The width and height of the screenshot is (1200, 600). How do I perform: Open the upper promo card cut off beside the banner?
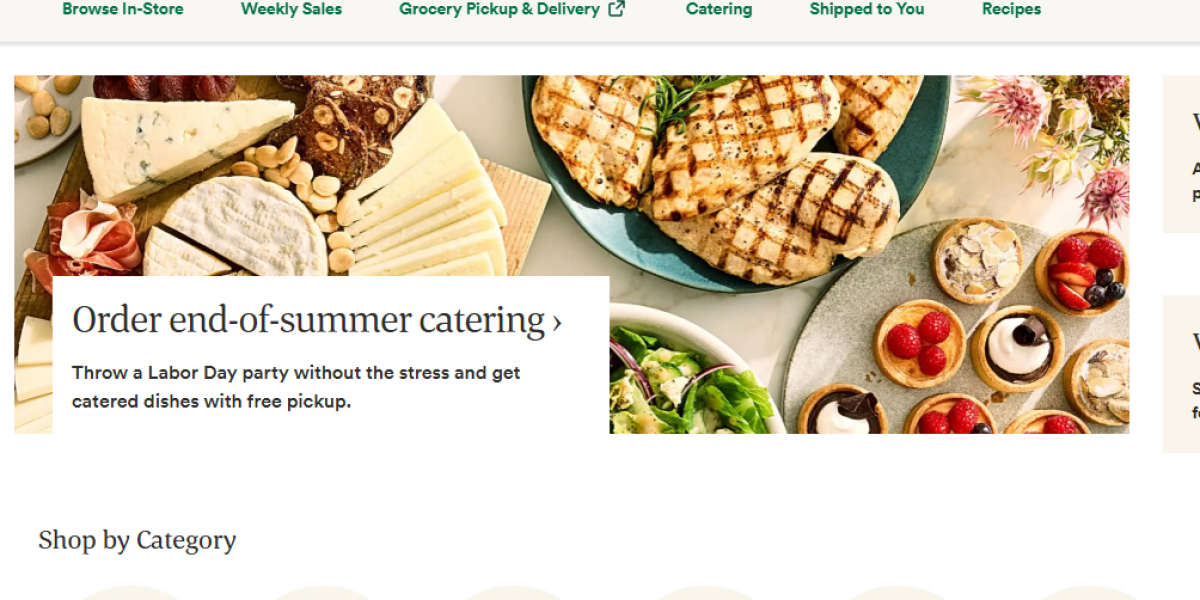tap(1181, 154)
